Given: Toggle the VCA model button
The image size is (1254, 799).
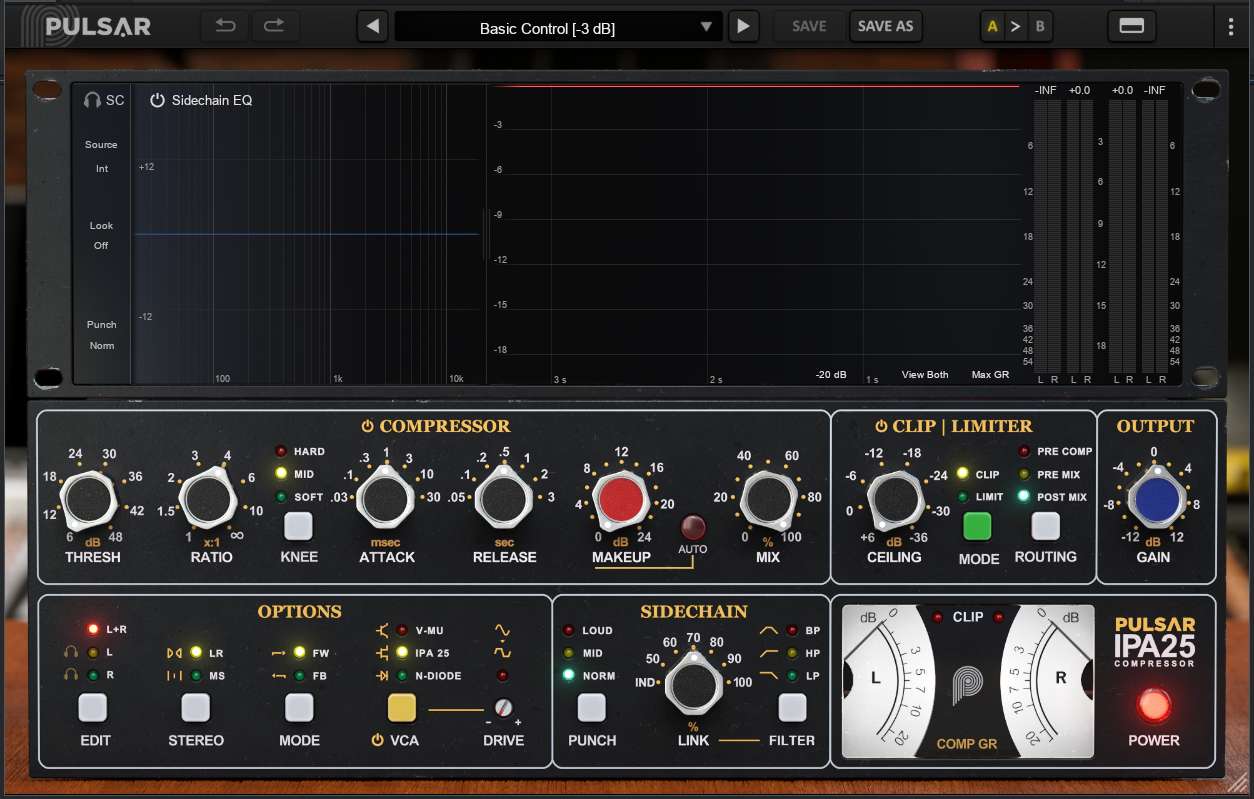Looking at the screenshot, I should [402, 708].
